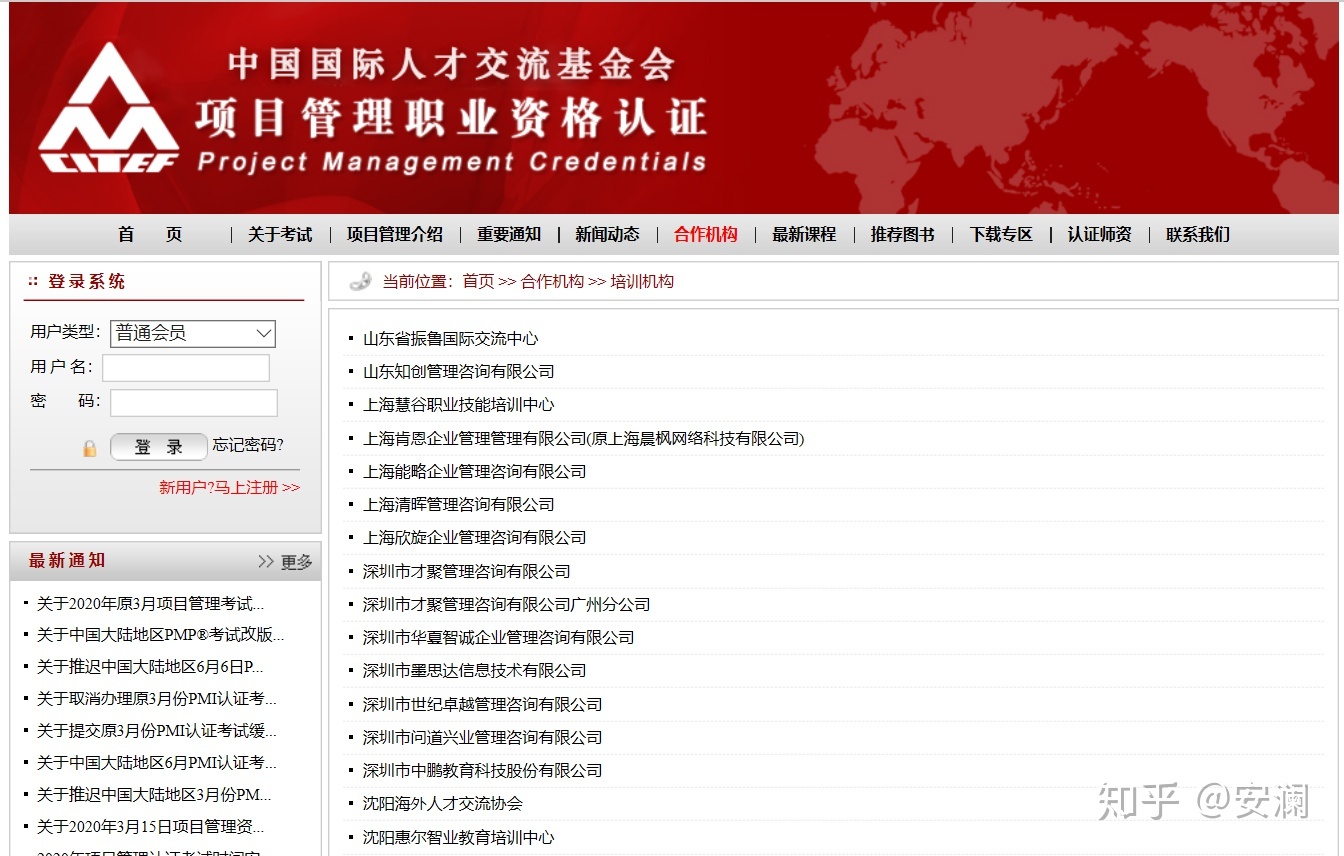The height and width of the screenshot is (856, 1344).
Task: Open the 重要通知 menu item
Action: 509,234
